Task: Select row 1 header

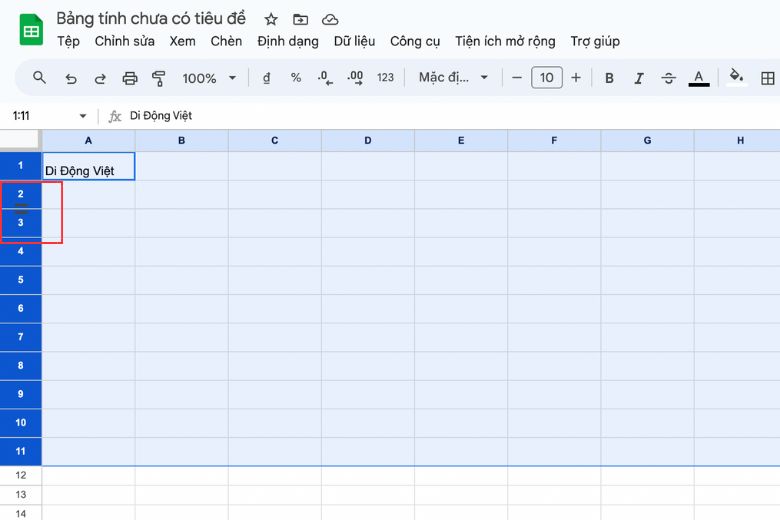Action: tap(20, 166)
